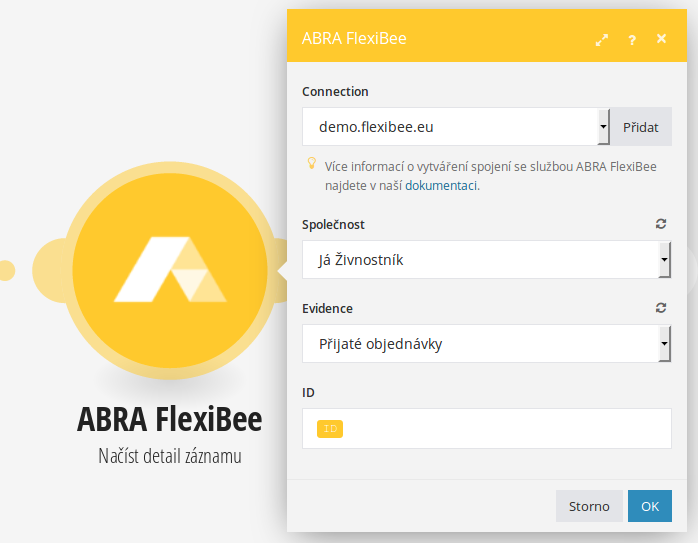
Task: Select the yellow ID variable pill
Action: click(330, 429)
